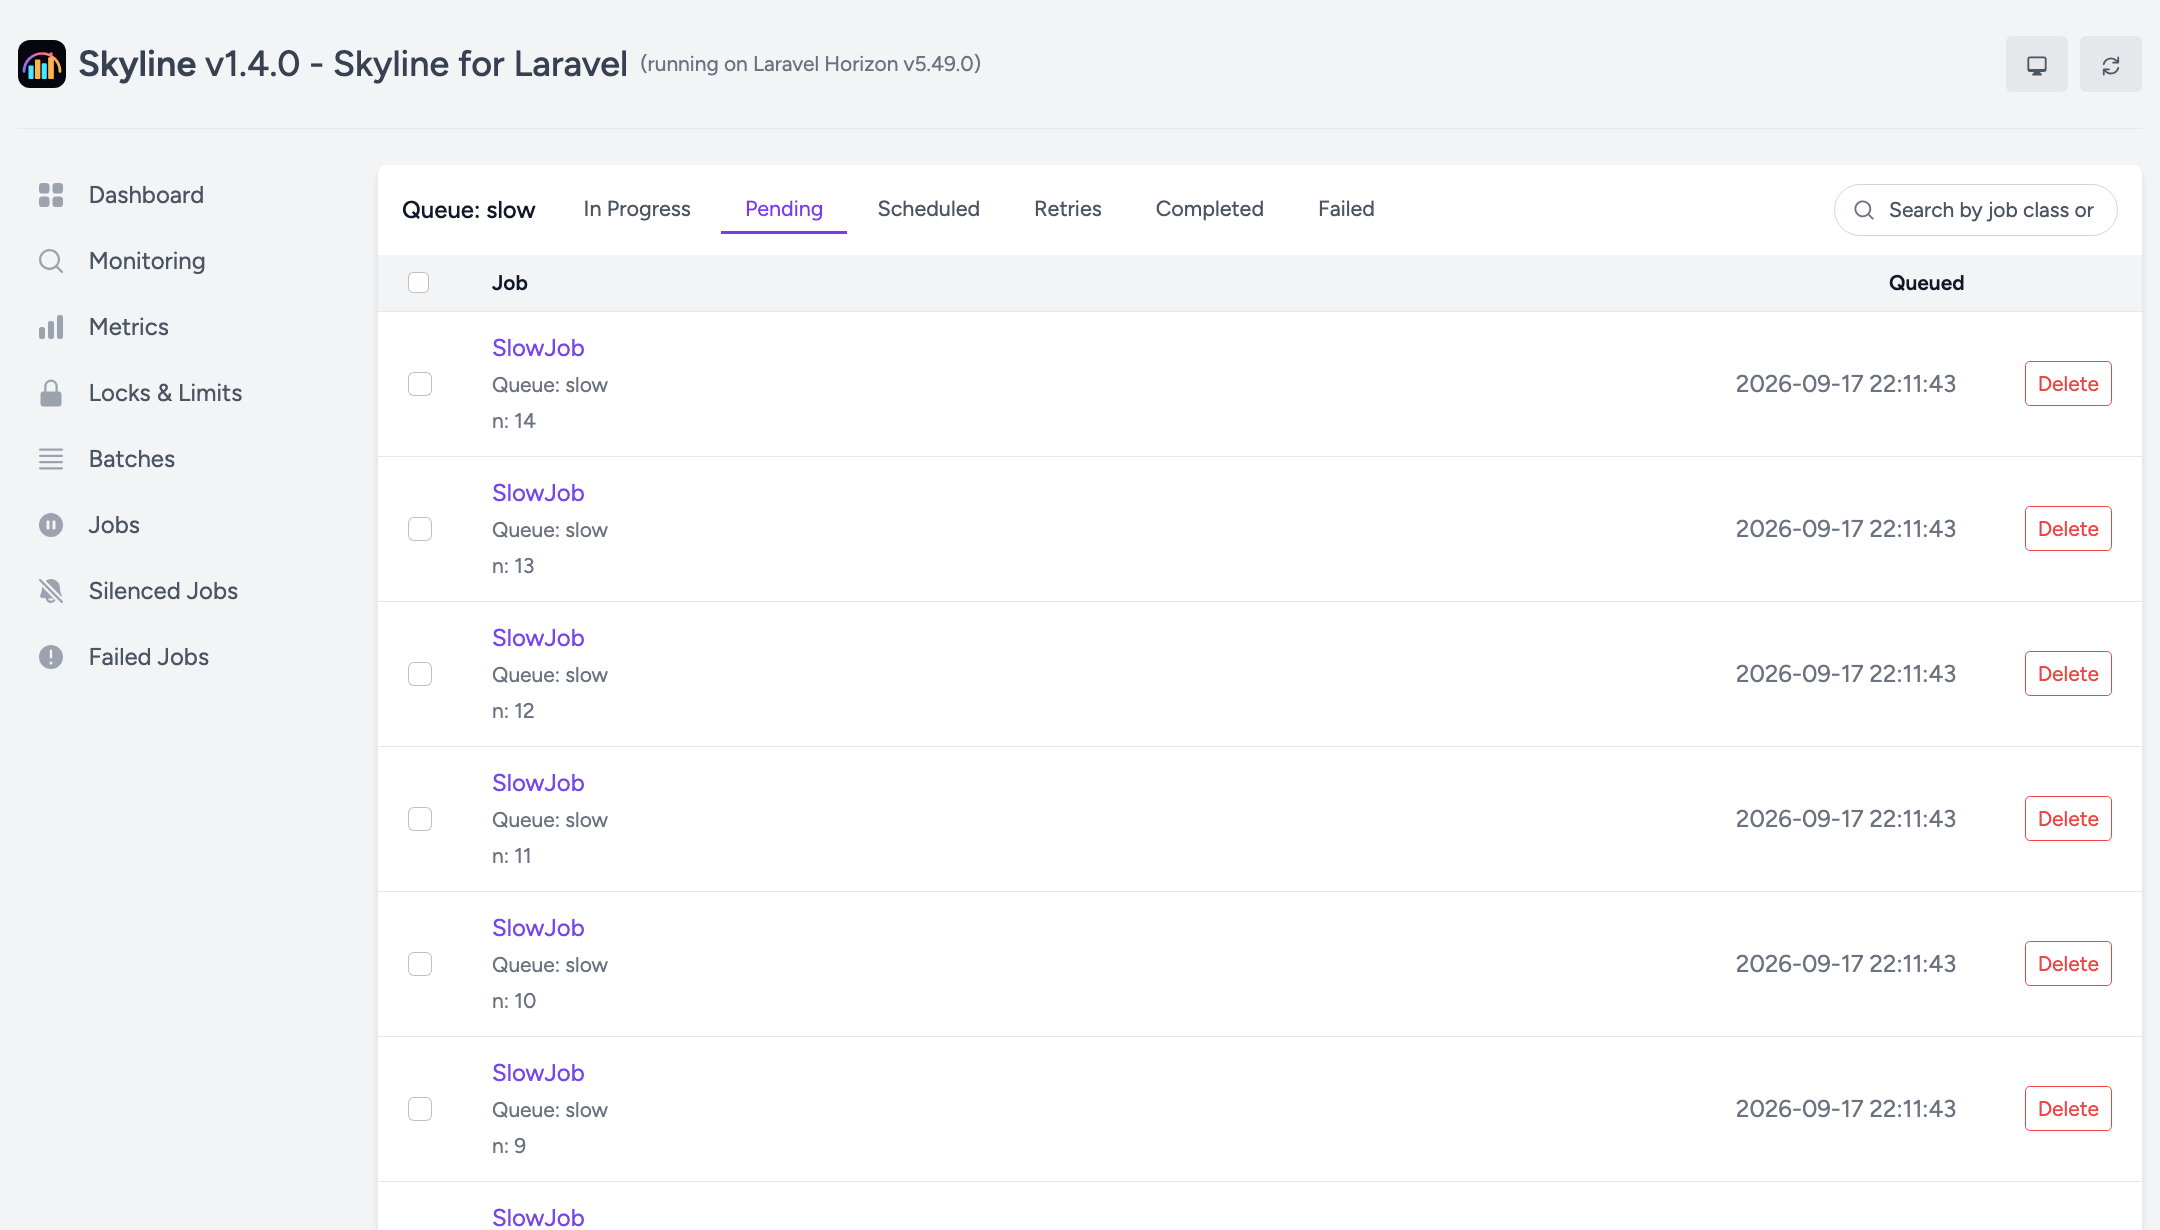The width and height of the screenshot is (2160, 1230).
Task: Delete the SlowJob with n: 14
Action: point(2068,384)
